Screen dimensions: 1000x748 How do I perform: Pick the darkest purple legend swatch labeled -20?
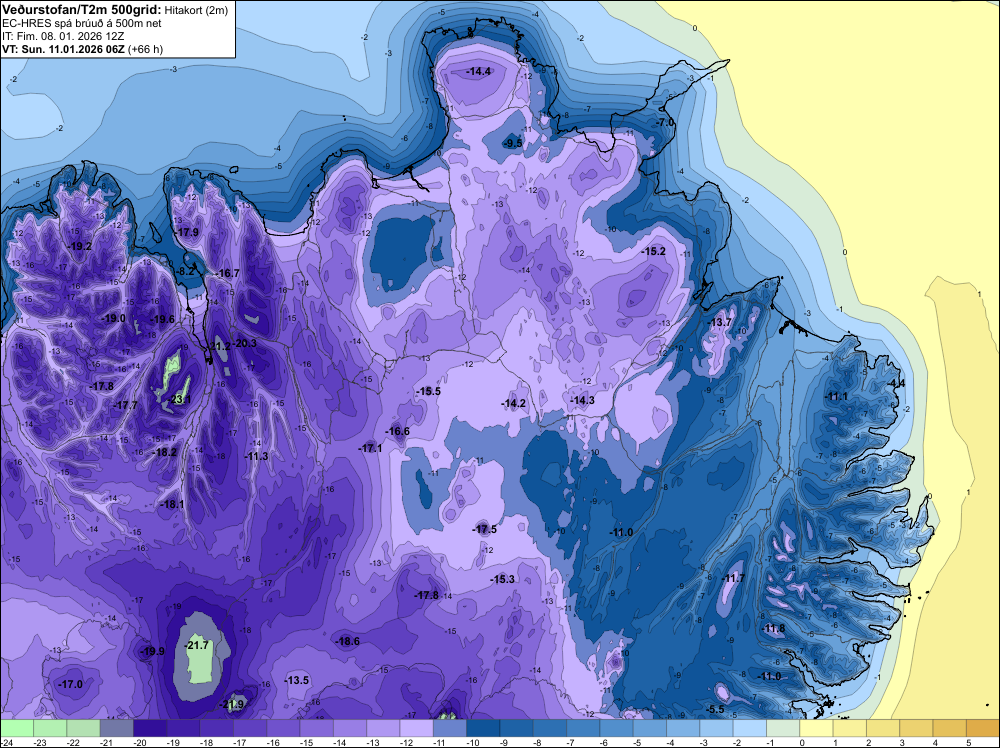(151, 728)
